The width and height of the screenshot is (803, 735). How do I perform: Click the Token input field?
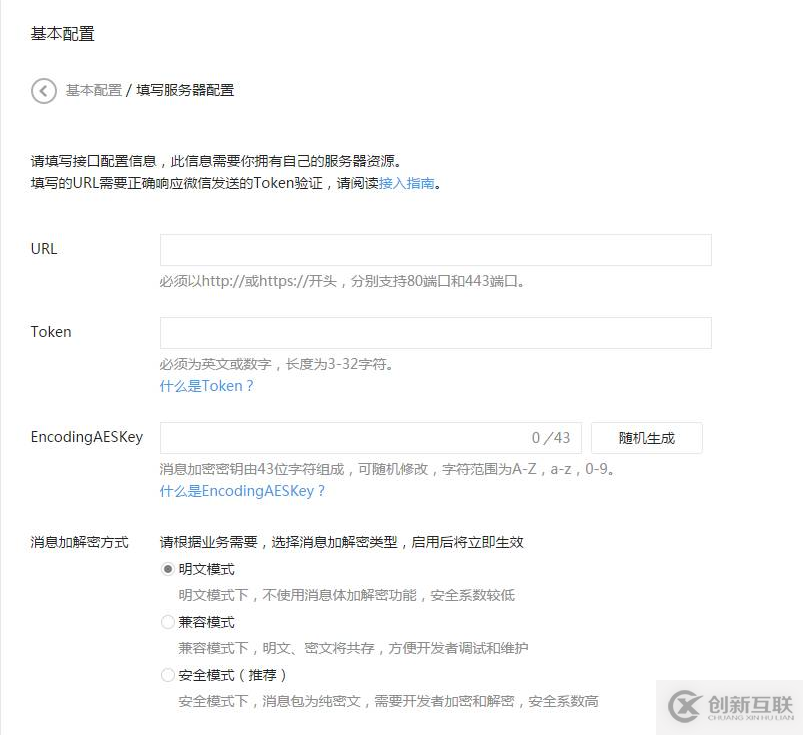tap(435, 332)
